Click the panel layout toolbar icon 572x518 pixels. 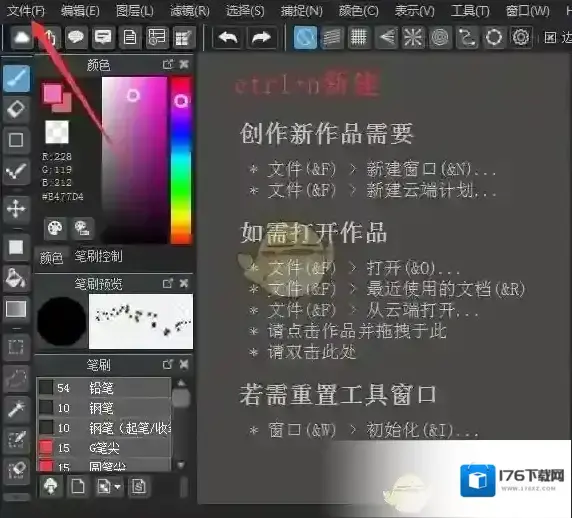[157, 37]
